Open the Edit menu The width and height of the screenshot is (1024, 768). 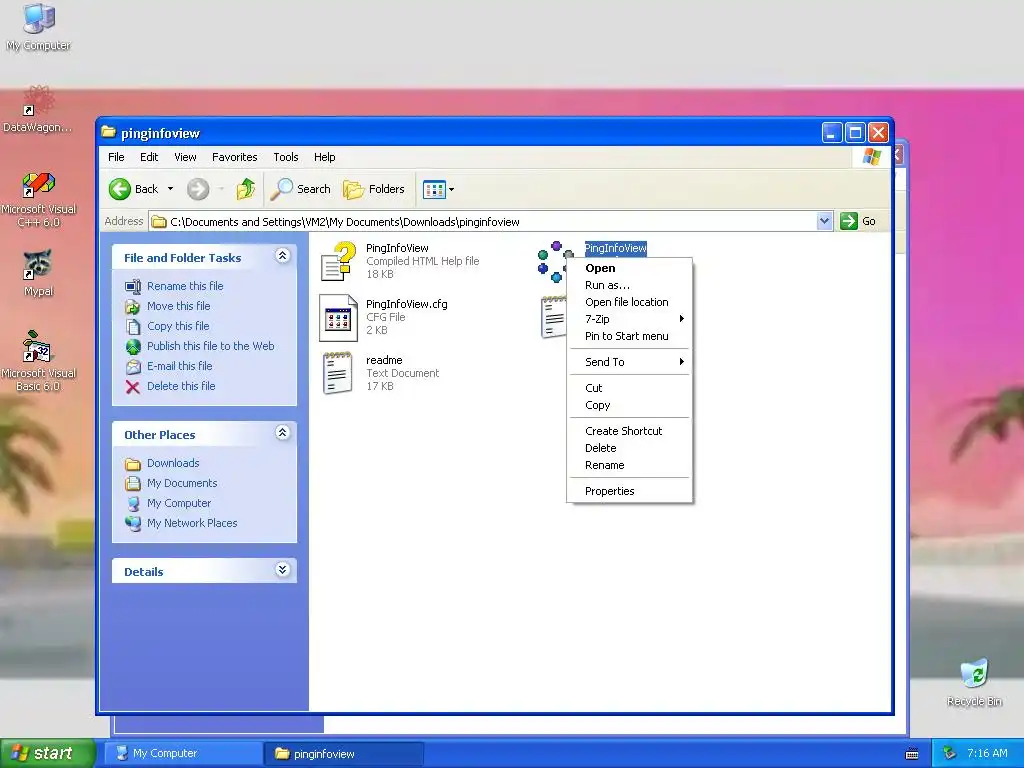coord(149,157)
